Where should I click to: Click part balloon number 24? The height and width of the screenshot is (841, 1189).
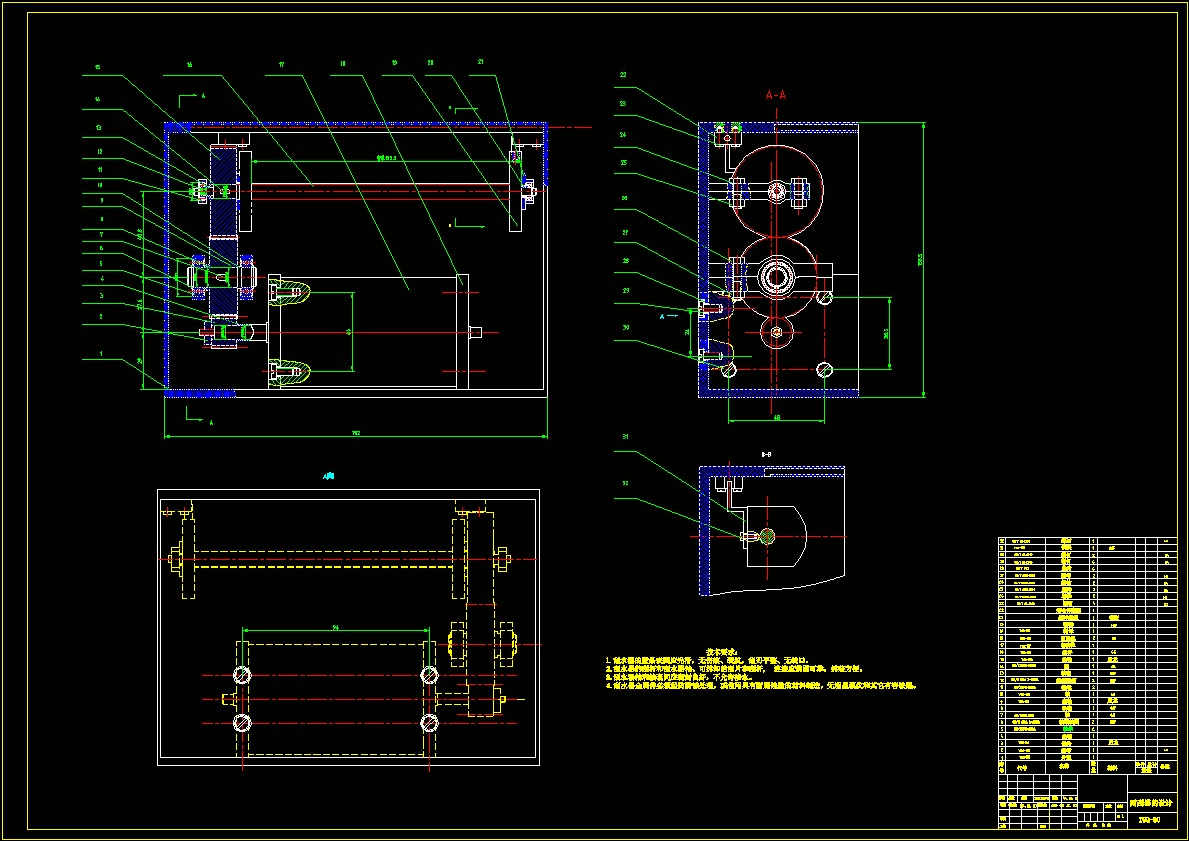[x=623, y=135]
